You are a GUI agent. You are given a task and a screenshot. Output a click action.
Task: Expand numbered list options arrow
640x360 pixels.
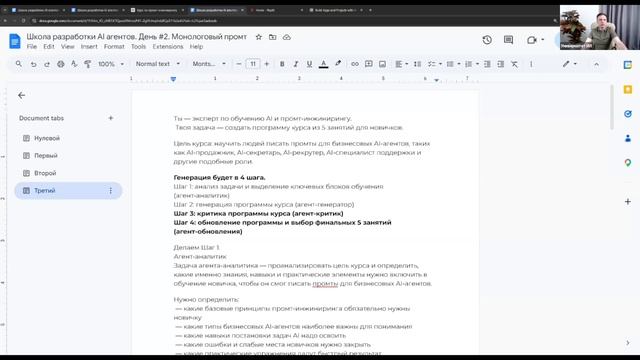click(477, 64)
